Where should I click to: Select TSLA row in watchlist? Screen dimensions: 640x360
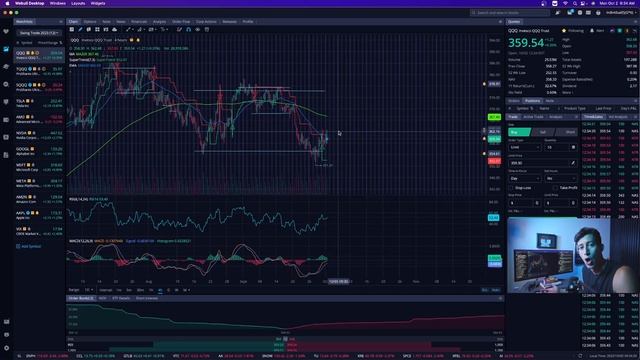39,103
